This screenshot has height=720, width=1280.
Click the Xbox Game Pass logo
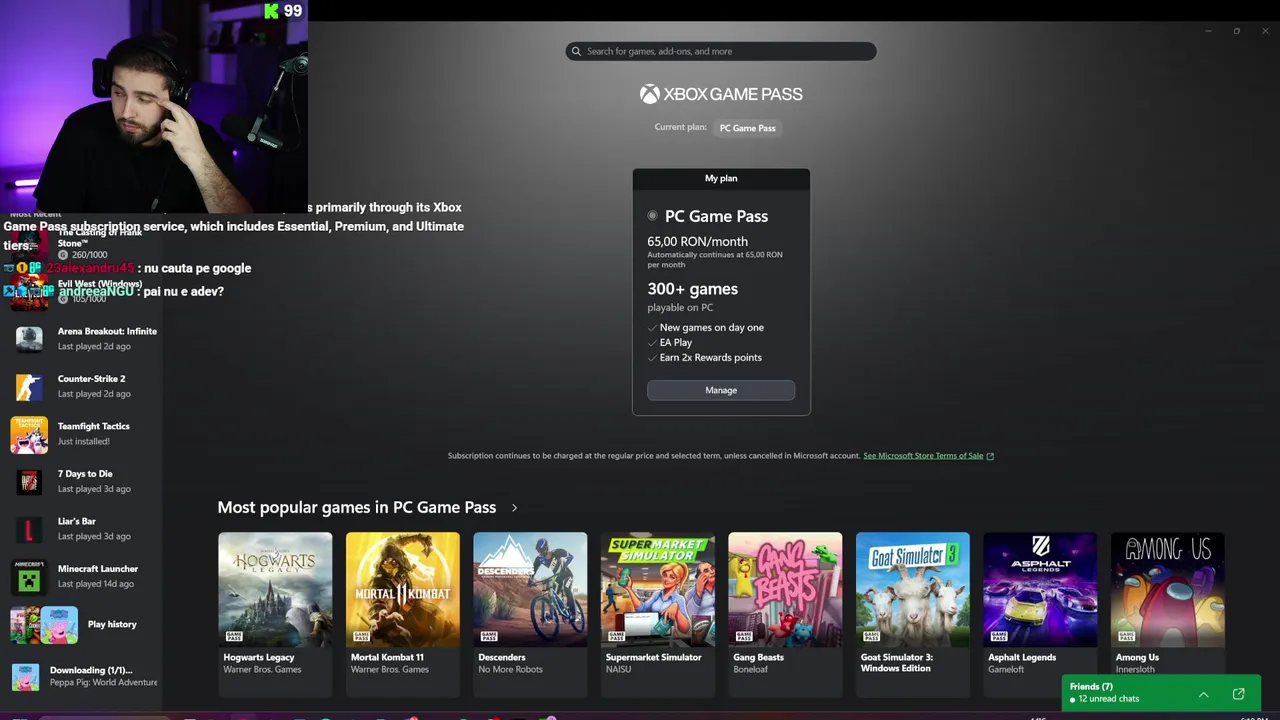coord(721,94)
